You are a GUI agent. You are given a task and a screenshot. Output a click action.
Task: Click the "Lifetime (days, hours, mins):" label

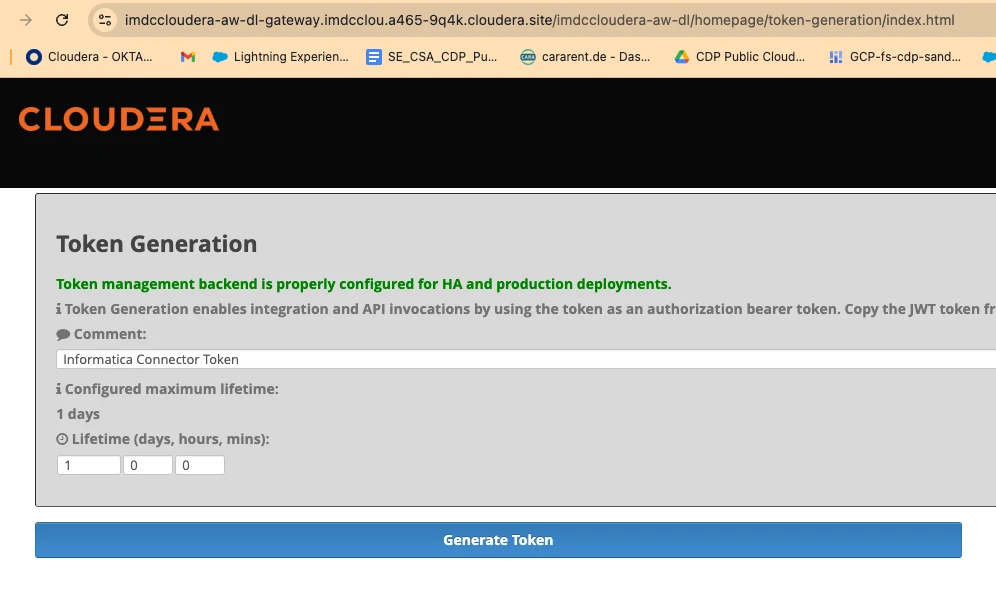click(x=170, y=439)
